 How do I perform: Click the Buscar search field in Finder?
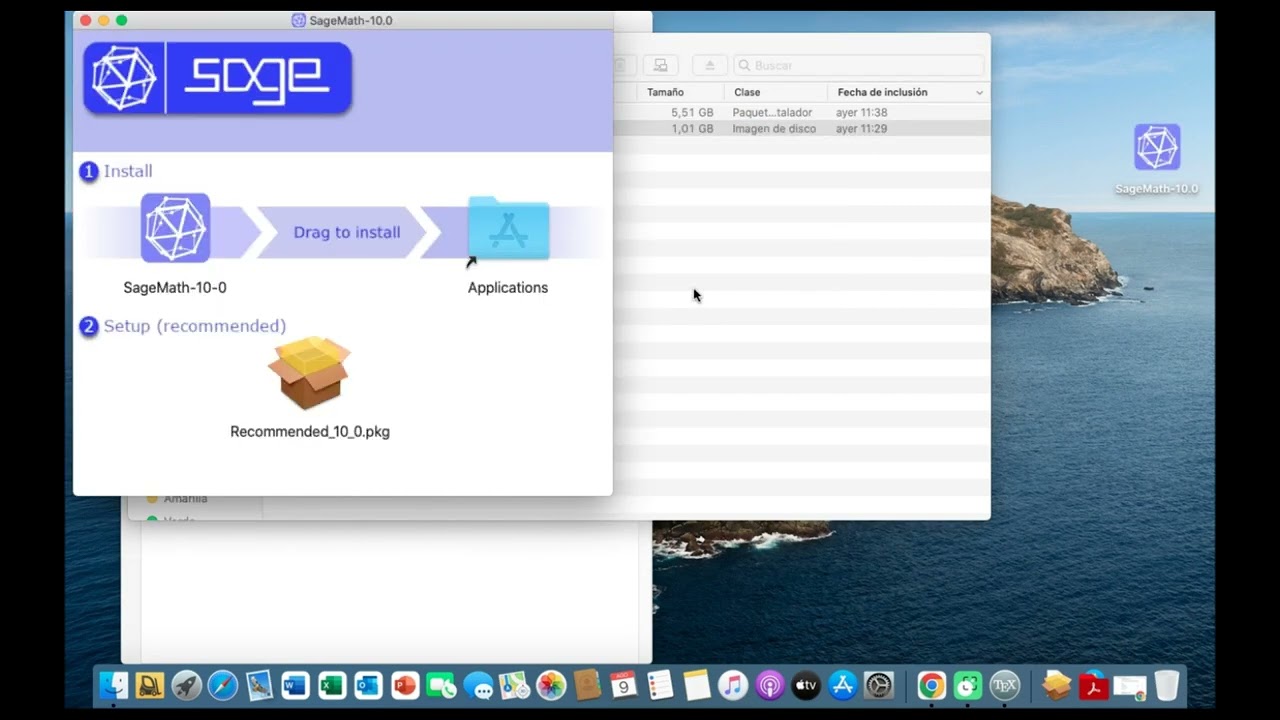click(859, 65)
